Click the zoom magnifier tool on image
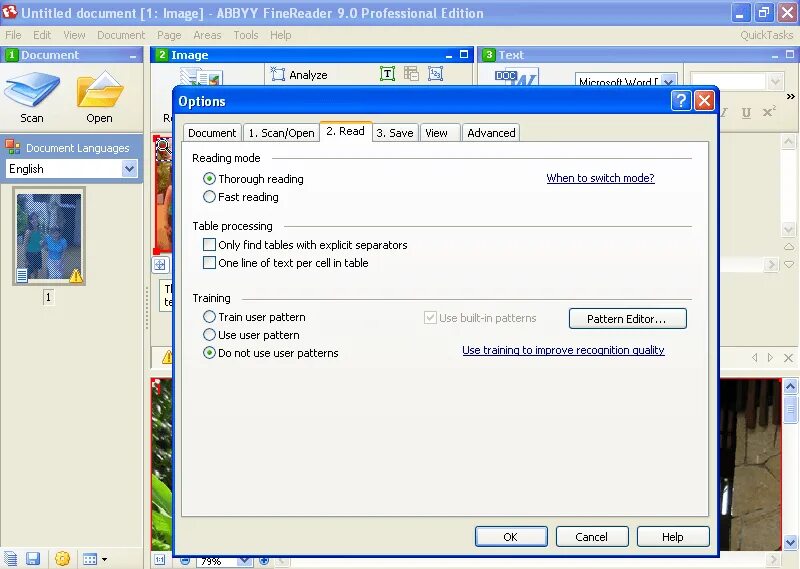The image size is (800, 569). (163, 148)
